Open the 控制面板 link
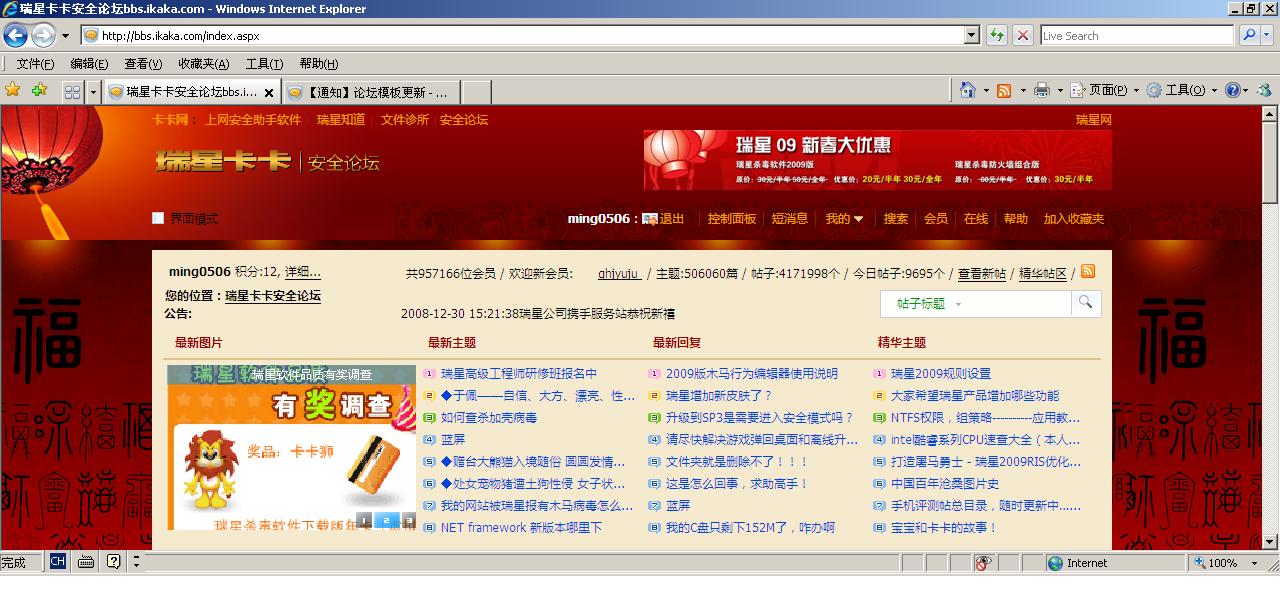This screenshot has height=604, width=1280. (x=732, y=218)
